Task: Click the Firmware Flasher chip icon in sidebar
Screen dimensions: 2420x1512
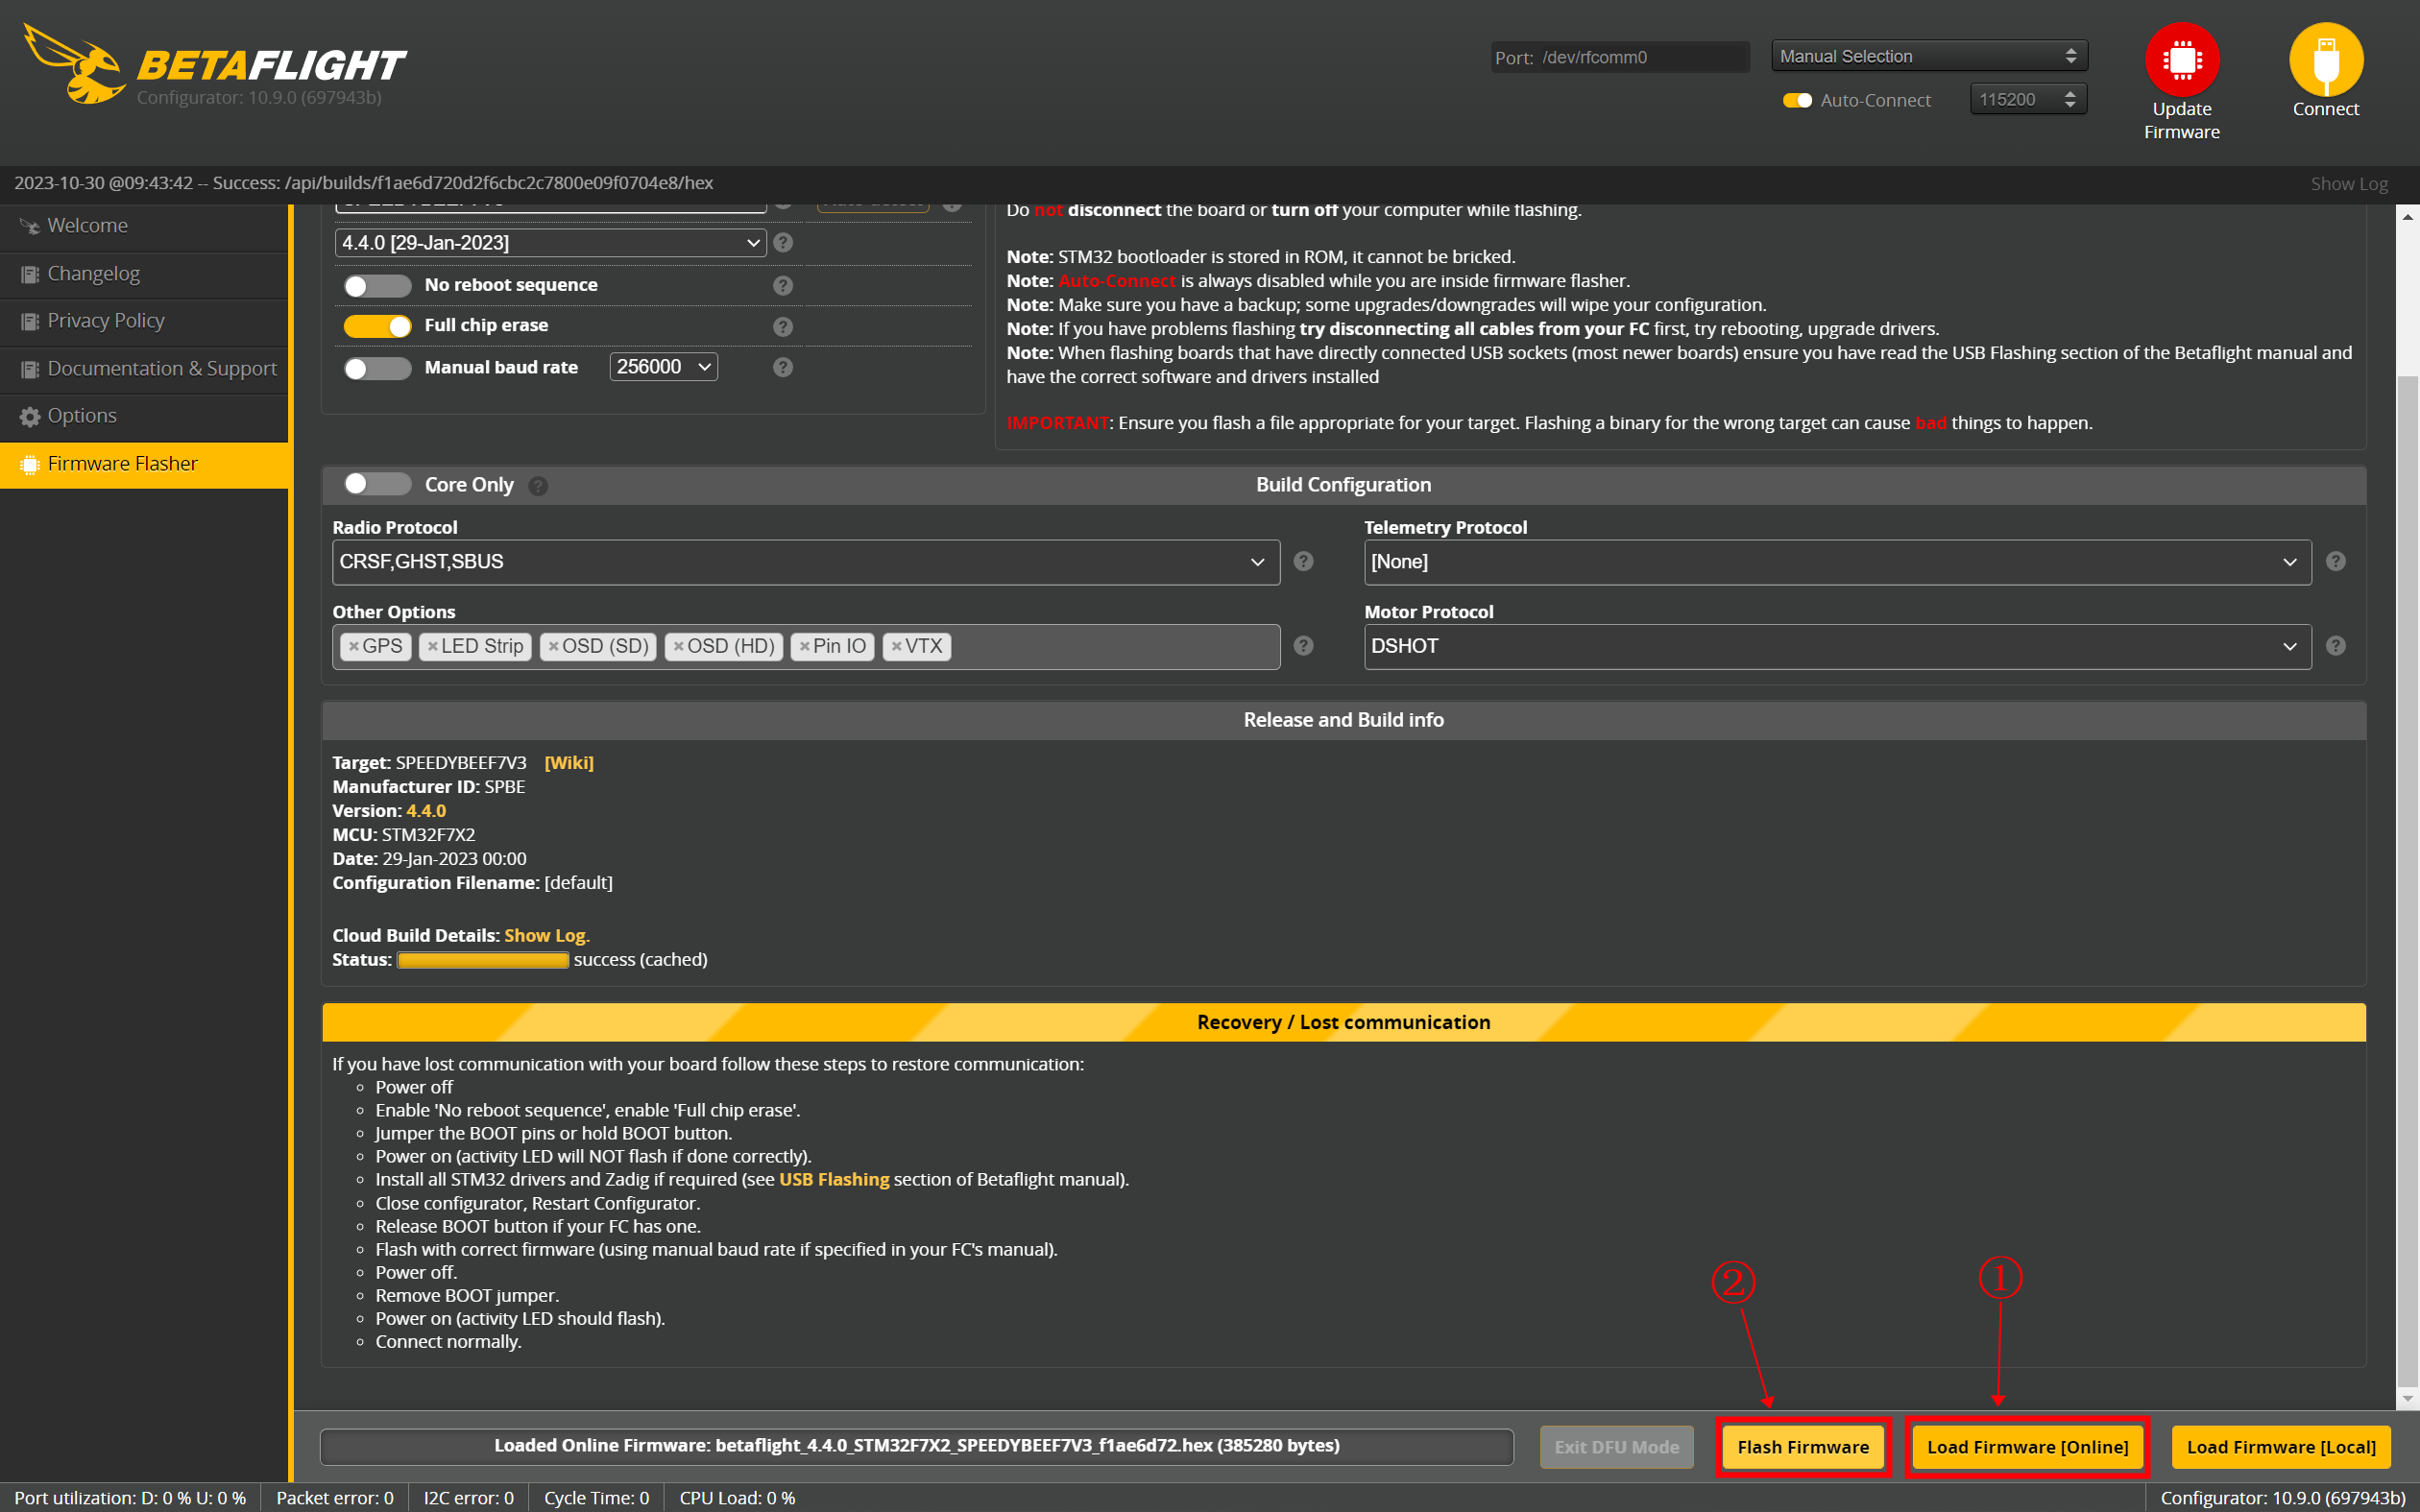Action: click(30, 464)
